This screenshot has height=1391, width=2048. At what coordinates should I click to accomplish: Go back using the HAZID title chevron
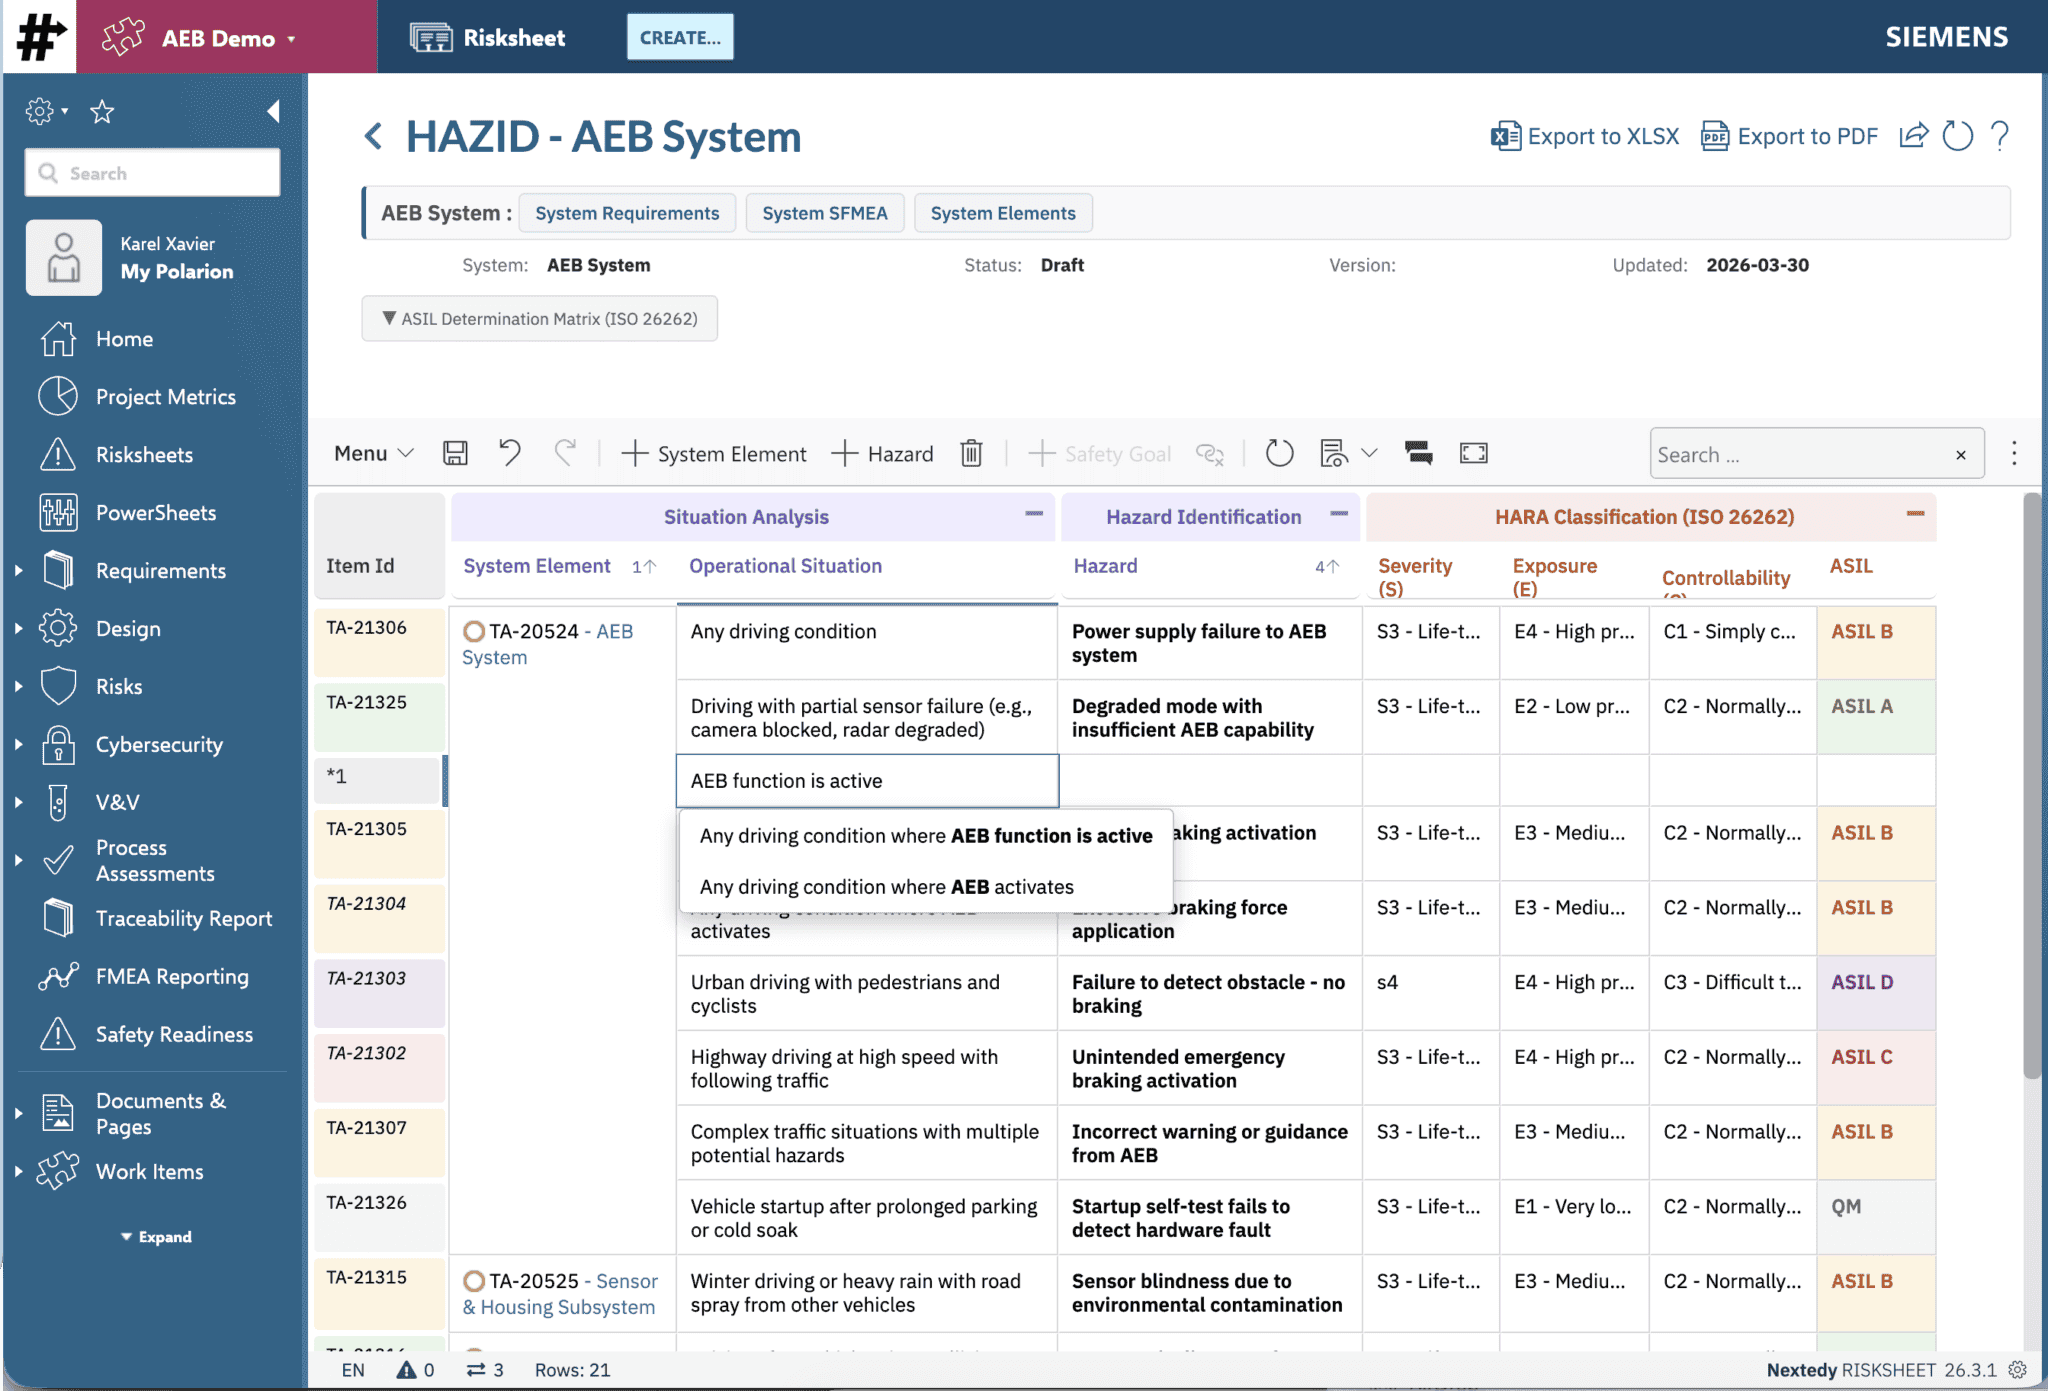tap(374, 137)
